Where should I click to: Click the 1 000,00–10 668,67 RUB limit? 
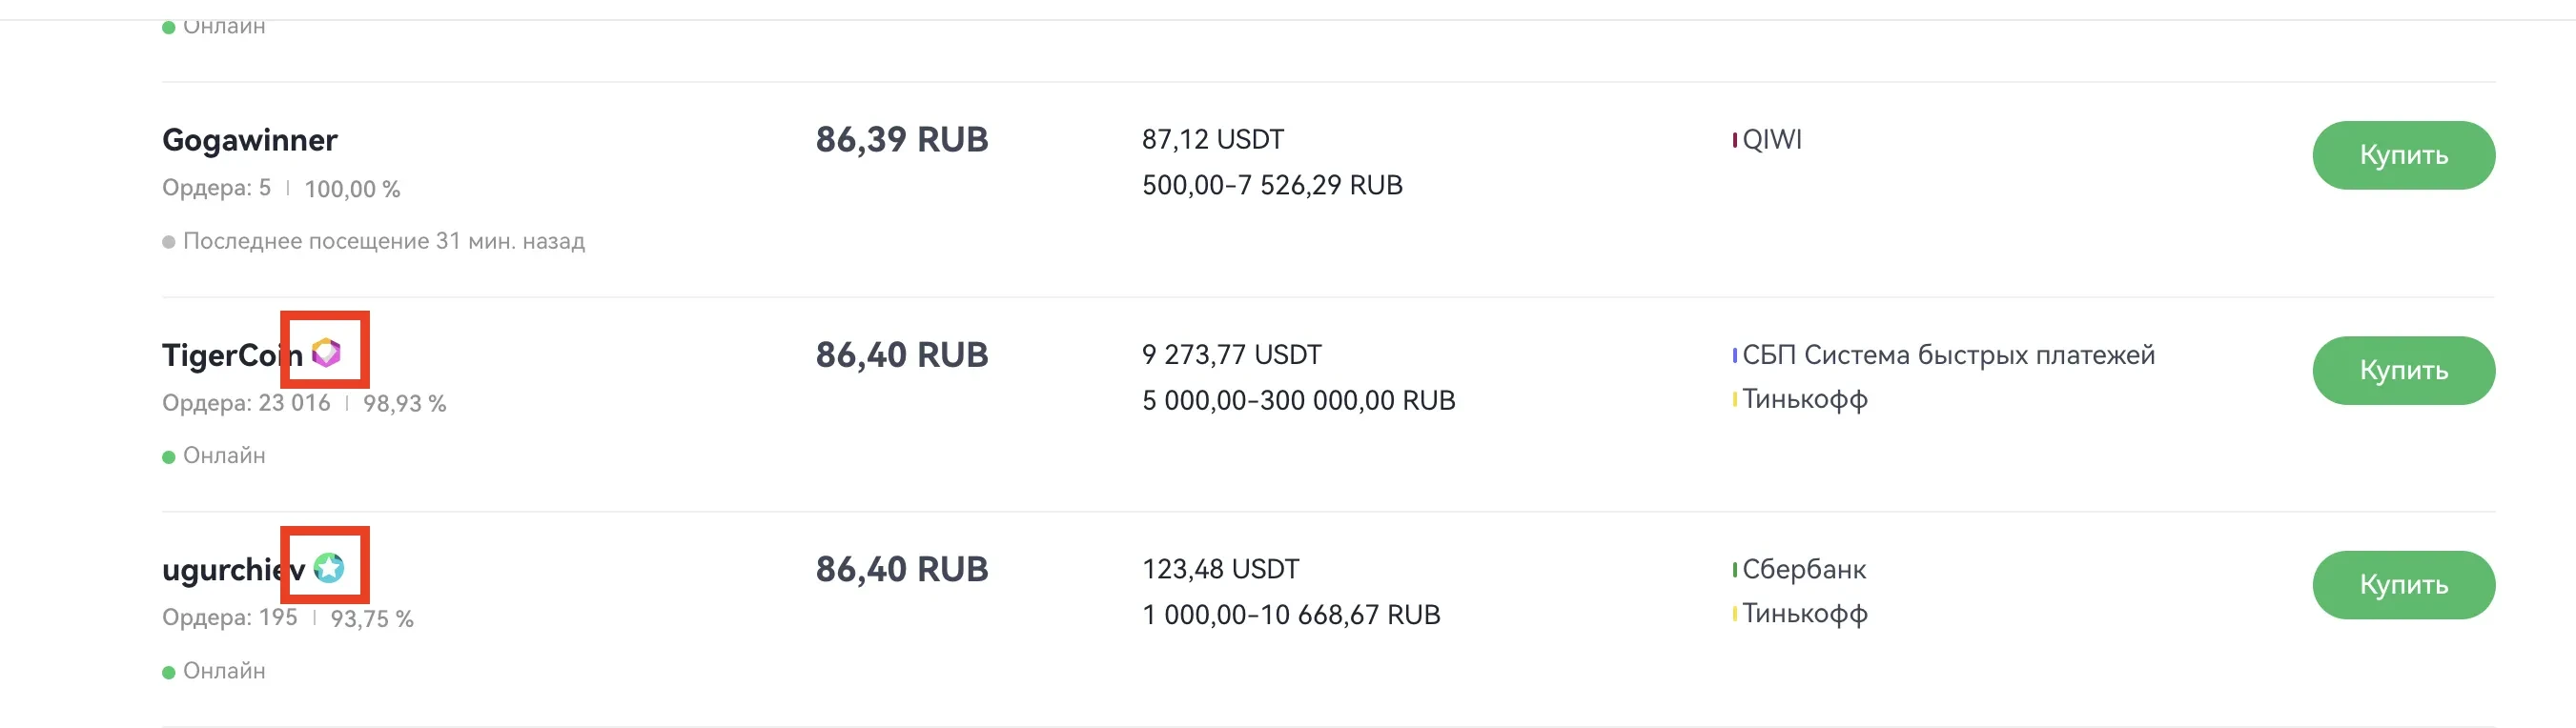(x=1291, y=615)
